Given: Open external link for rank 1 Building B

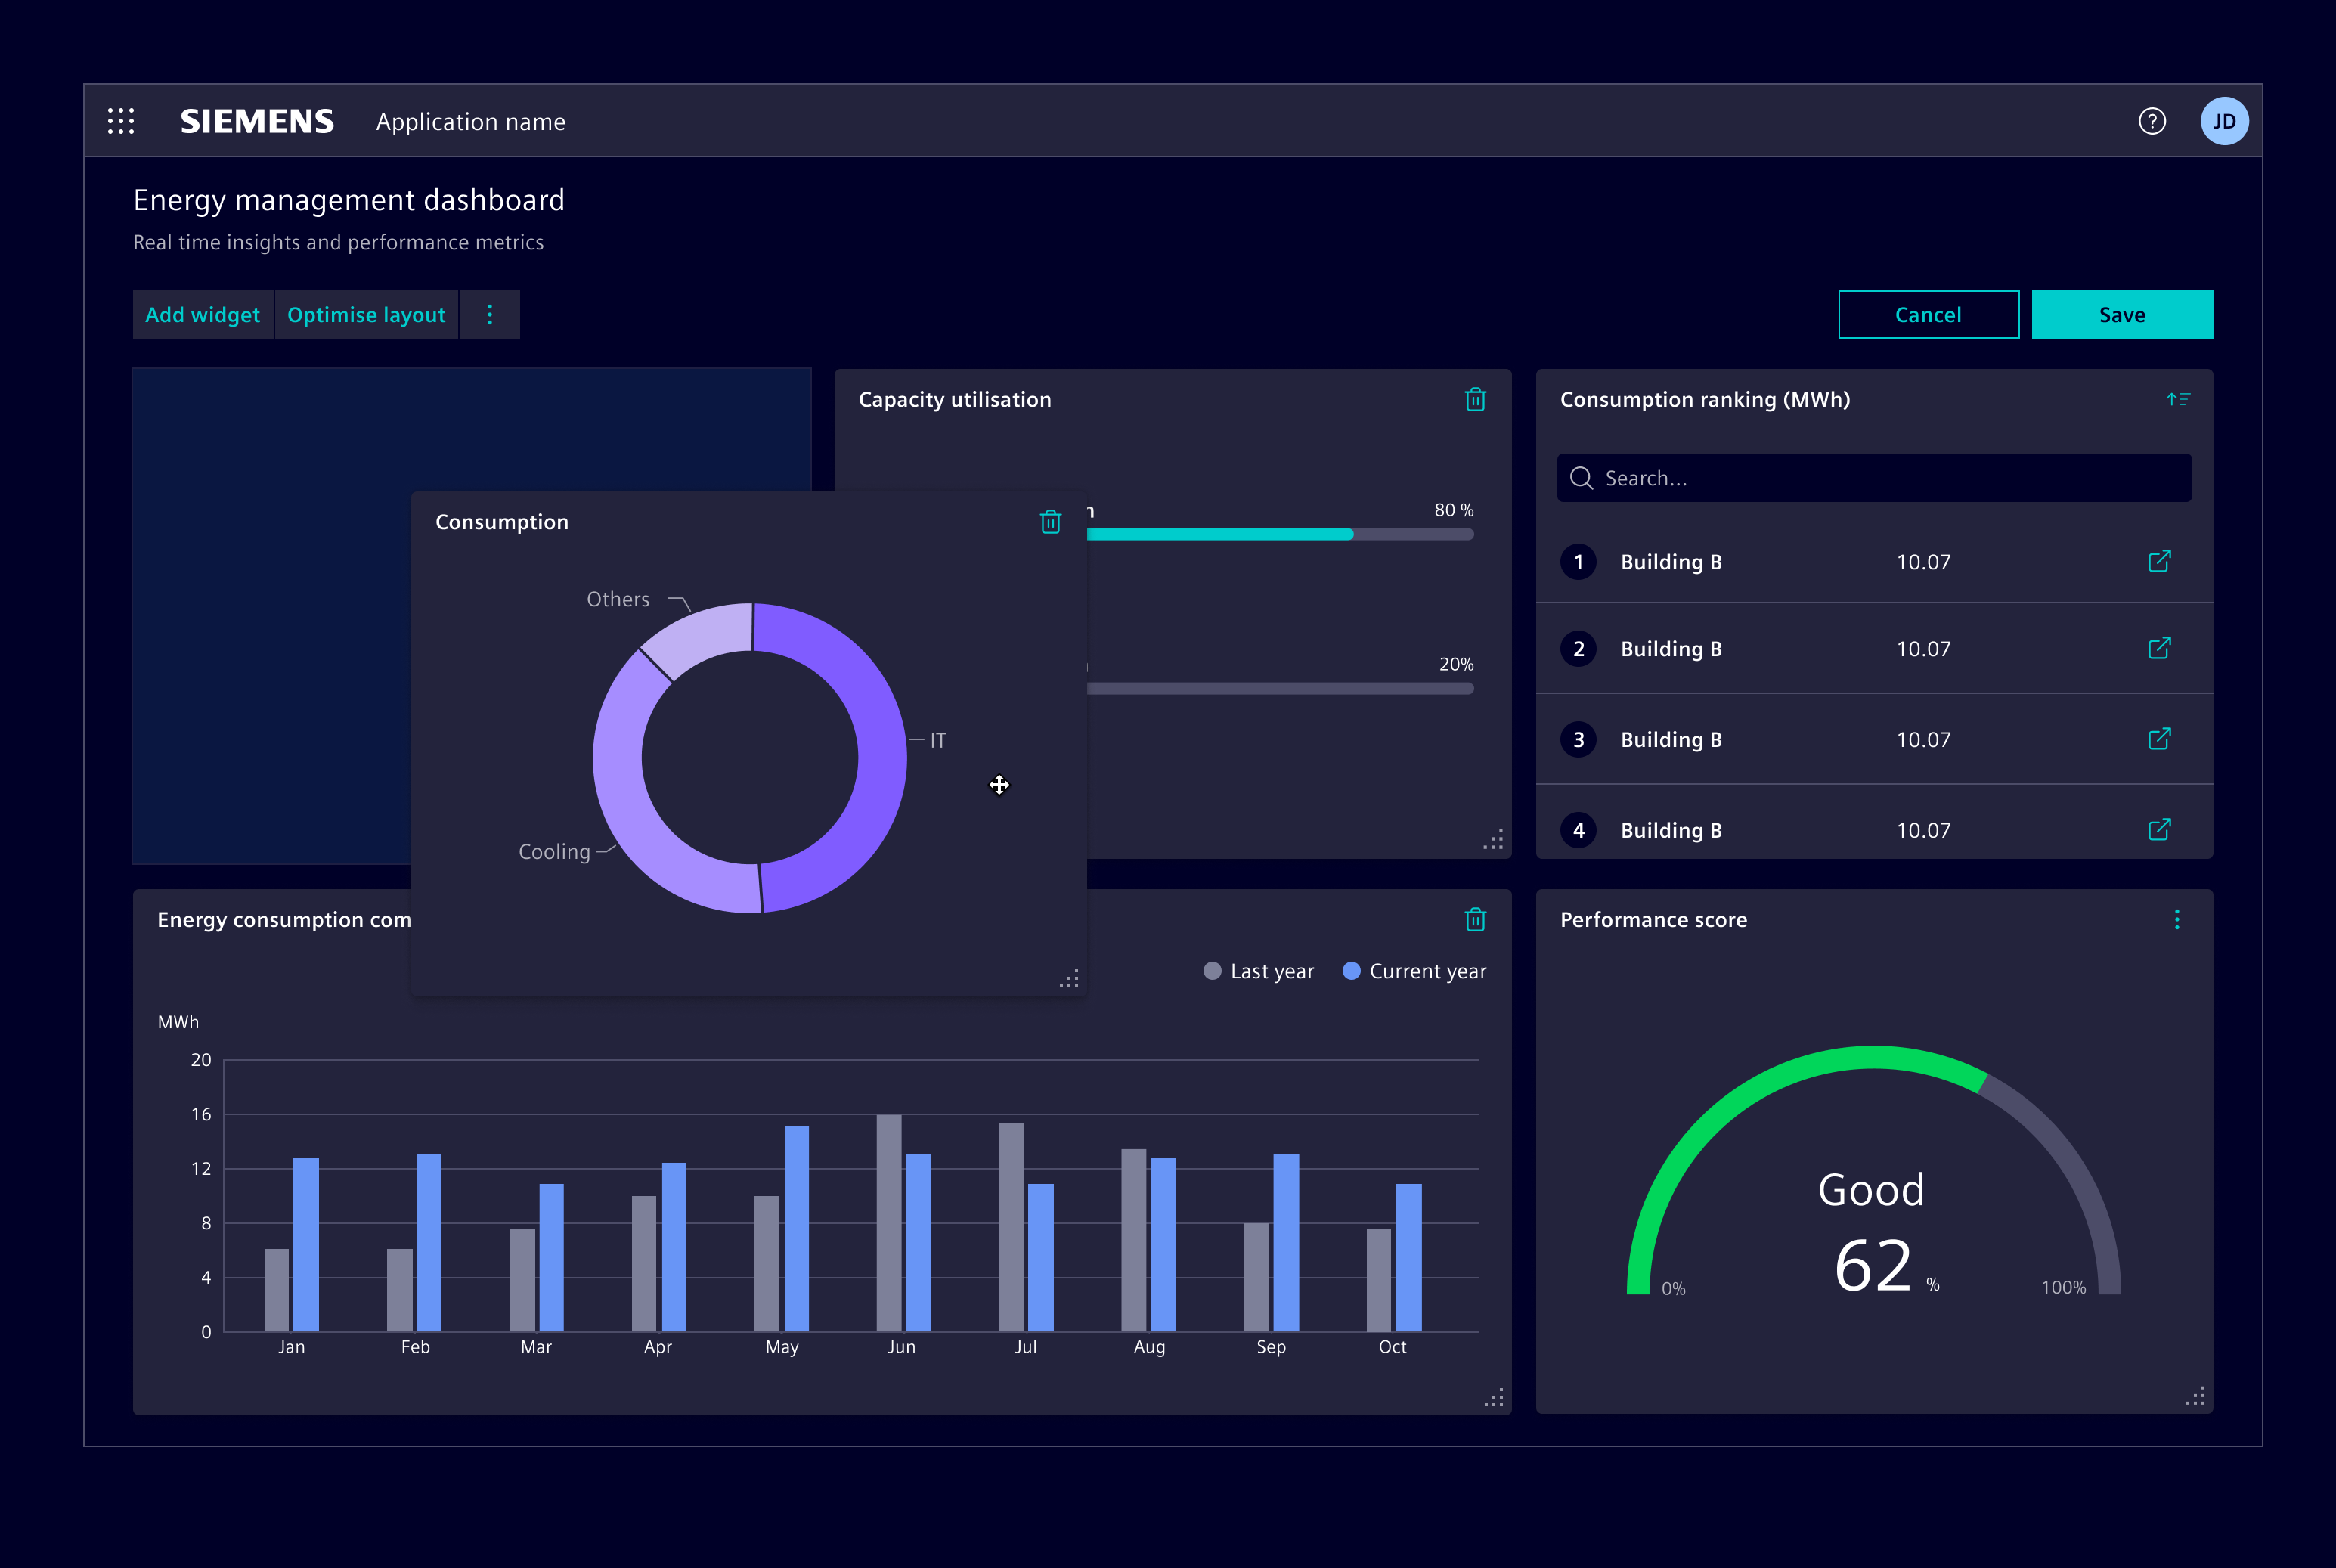Looking at the screenshot, I should [x=2159, y=561].
